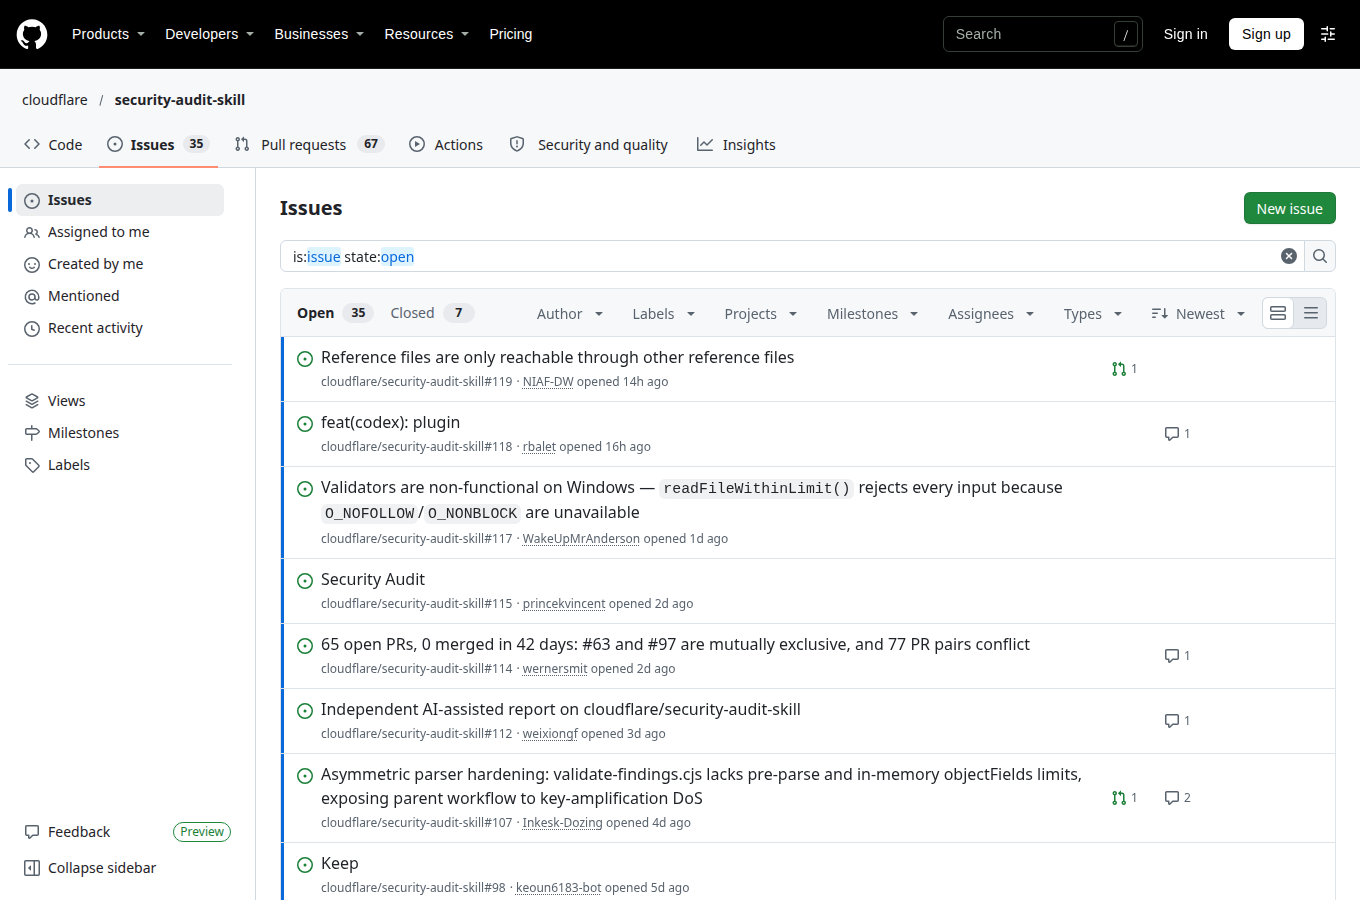Switch to the Pull requests tab
The image size is (1360, 900).
tap(309, 145)
